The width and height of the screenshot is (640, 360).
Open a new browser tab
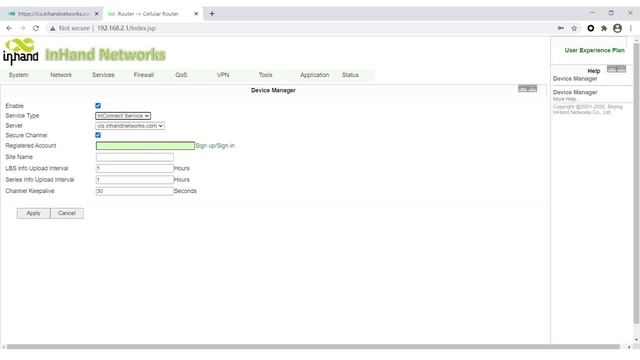212,13
